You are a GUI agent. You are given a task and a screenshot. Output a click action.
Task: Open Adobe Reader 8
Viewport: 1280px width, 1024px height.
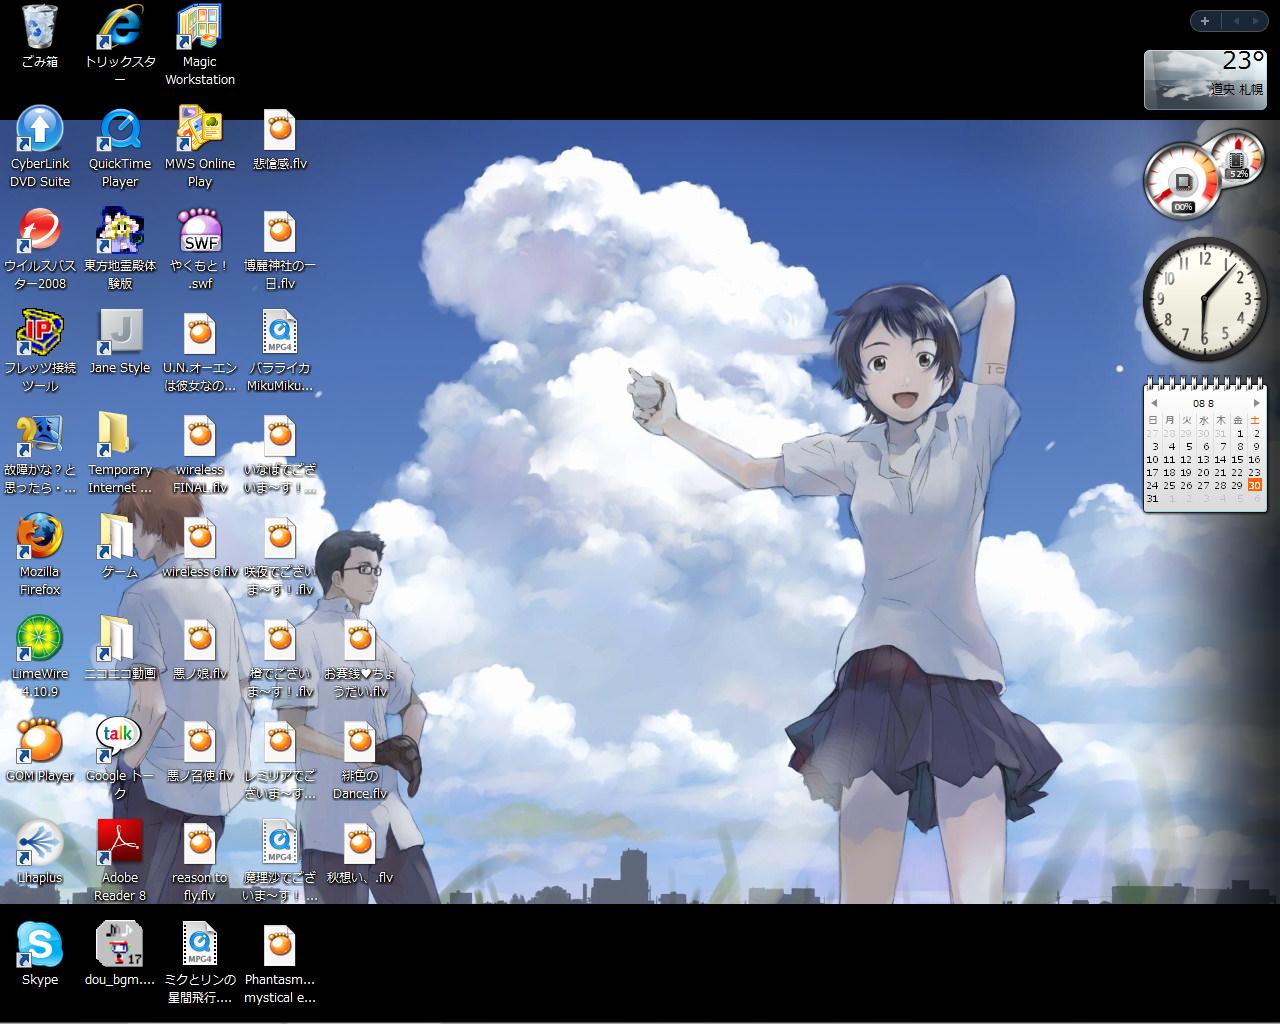click(120, 861)
